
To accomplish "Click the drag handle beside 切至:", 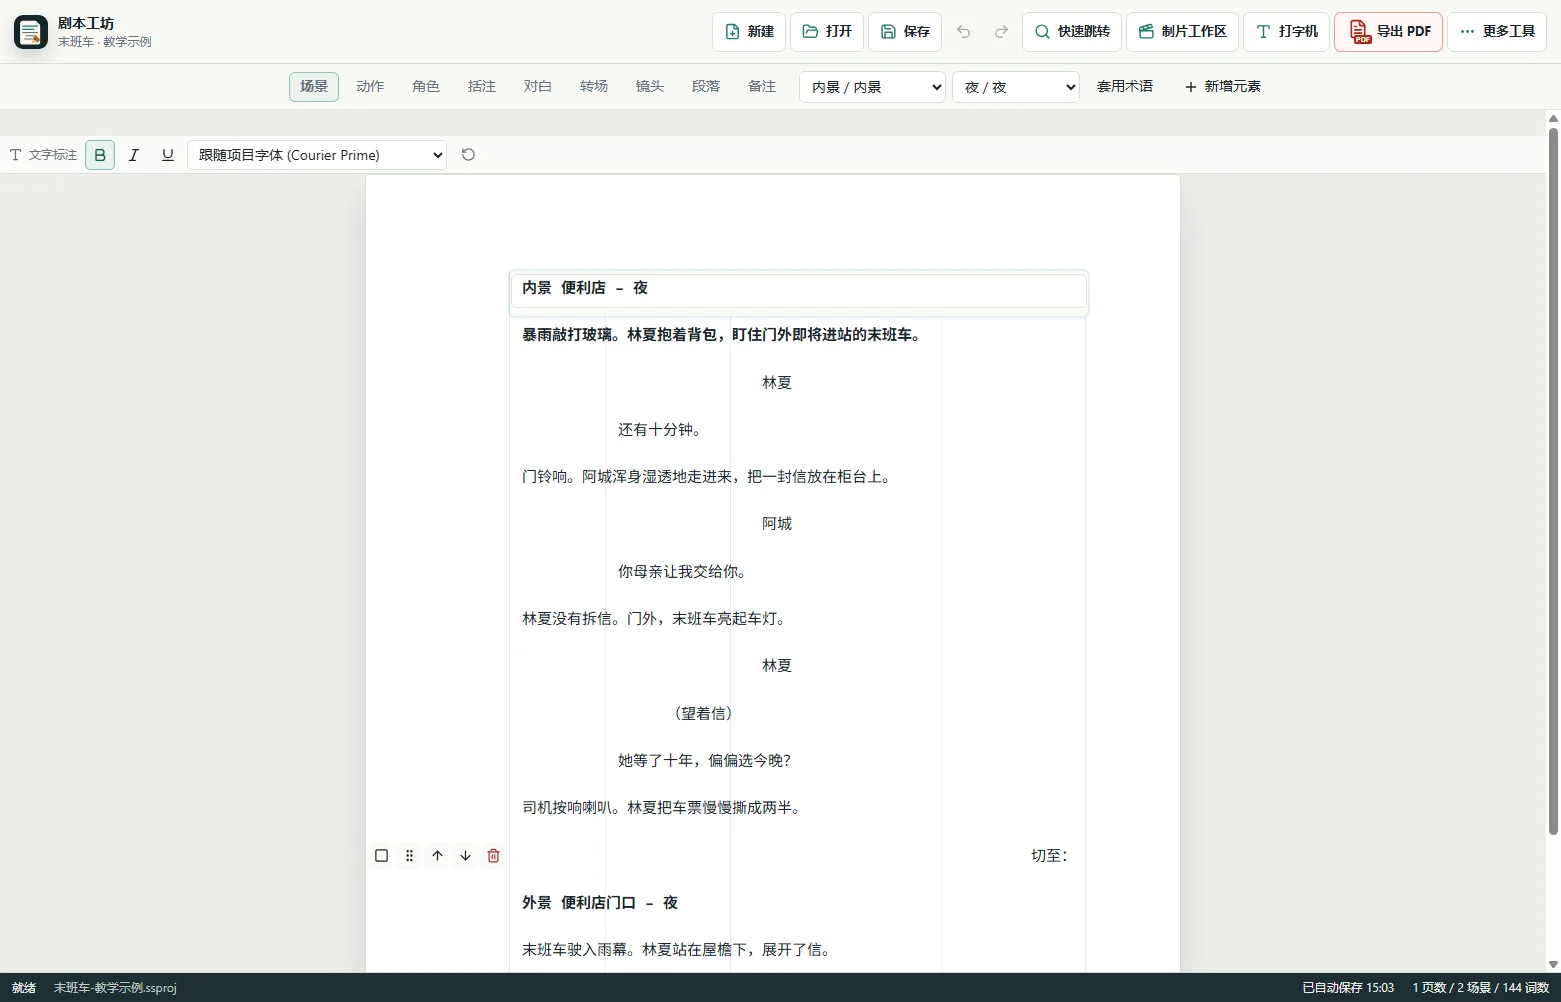I will [409, 856].
